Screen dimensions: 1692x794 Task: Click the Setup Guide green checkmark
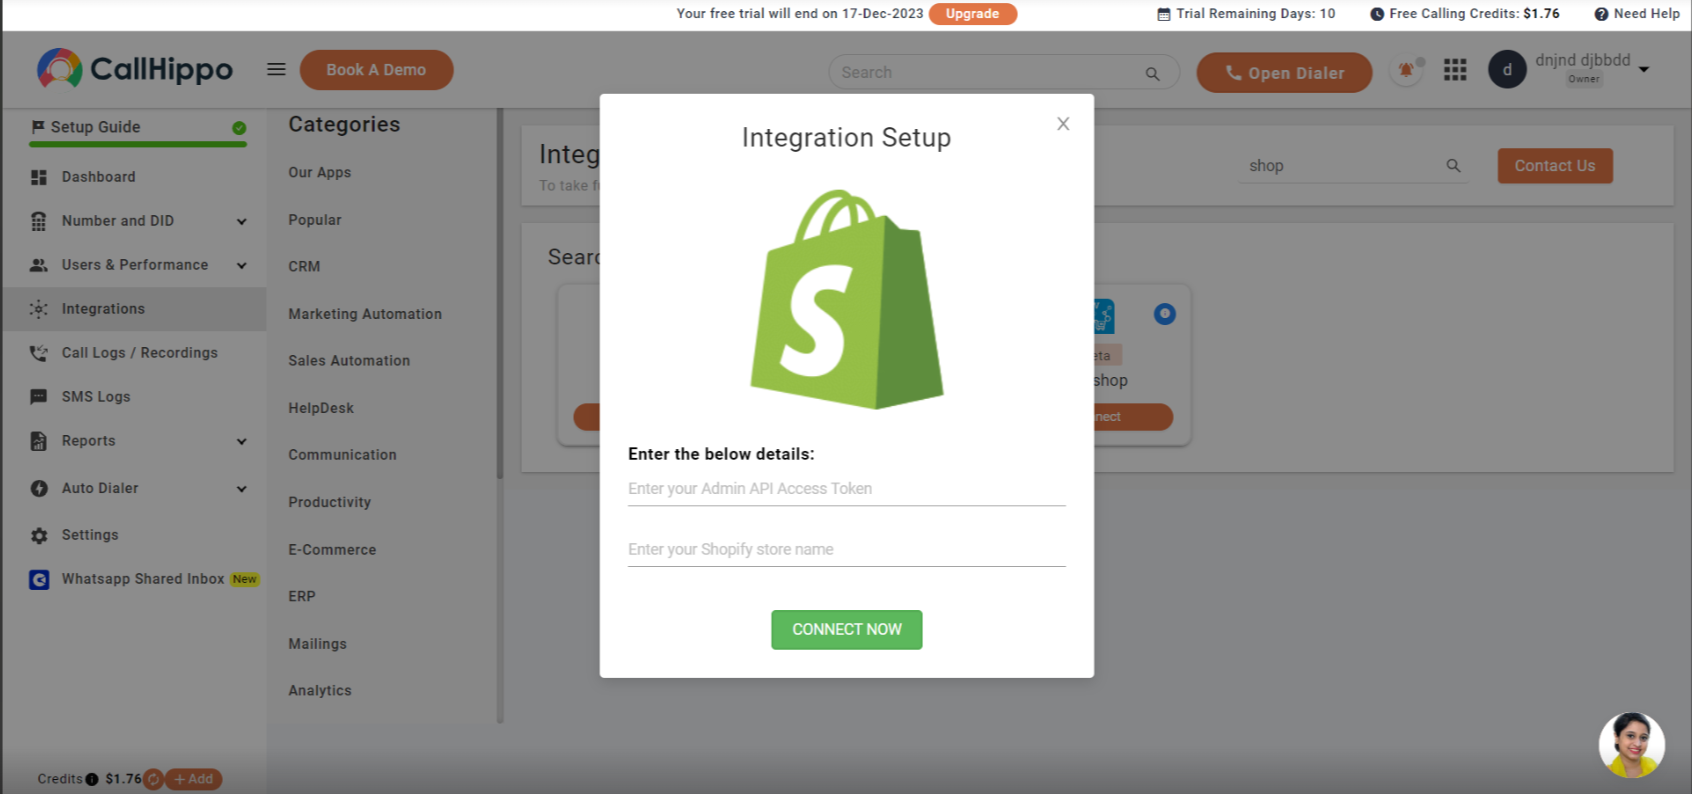(x=239, y=128)
